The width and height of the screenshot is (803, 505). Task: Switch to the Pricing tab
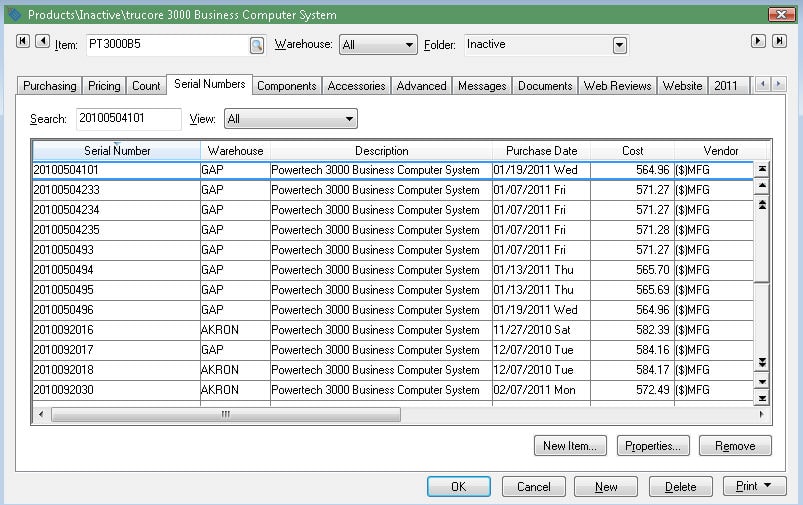104,86
